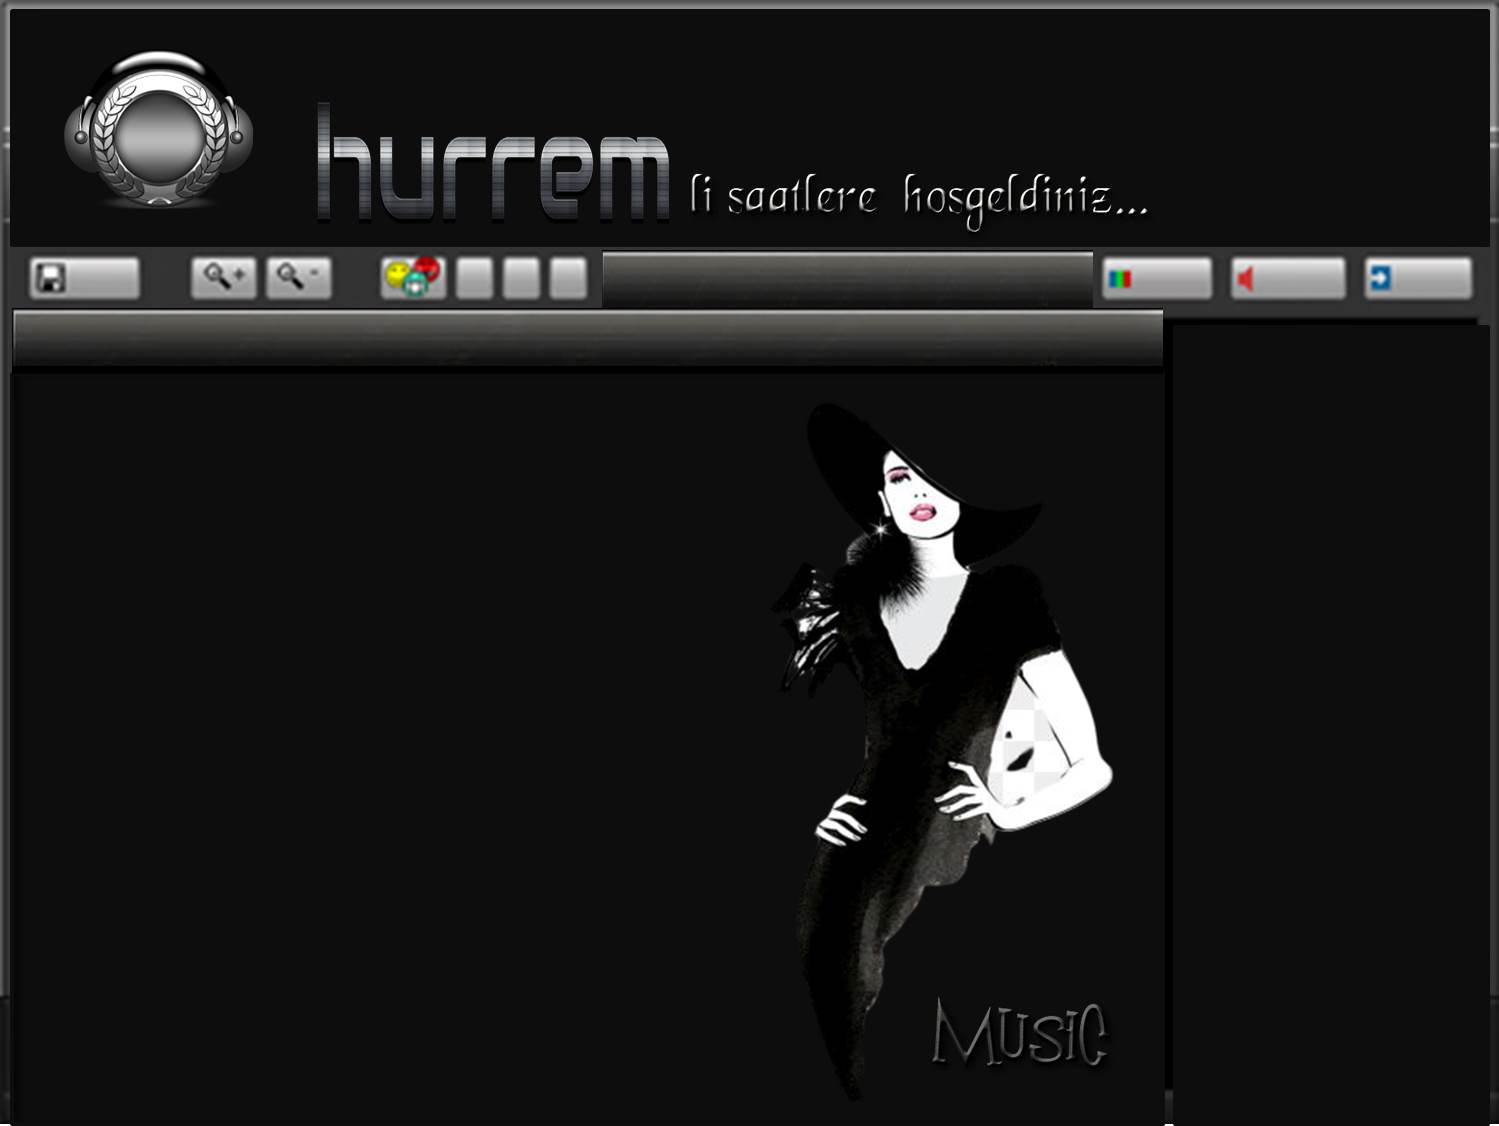Open the RGB color bars button
The height and width of the screenshot is (1126, 1499).
pyautogui.click(x=1157, y=278)
